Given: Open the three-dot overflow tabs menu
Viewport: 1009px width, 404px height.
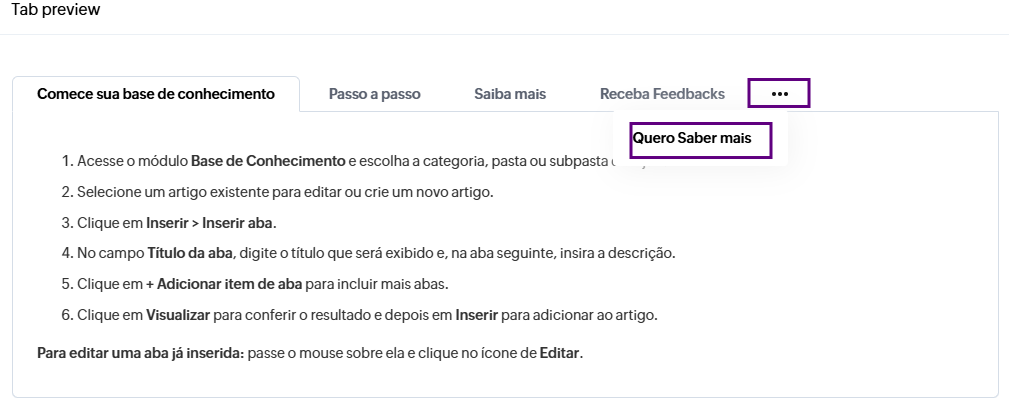Looking at the screenshot, I should (780, 94).
